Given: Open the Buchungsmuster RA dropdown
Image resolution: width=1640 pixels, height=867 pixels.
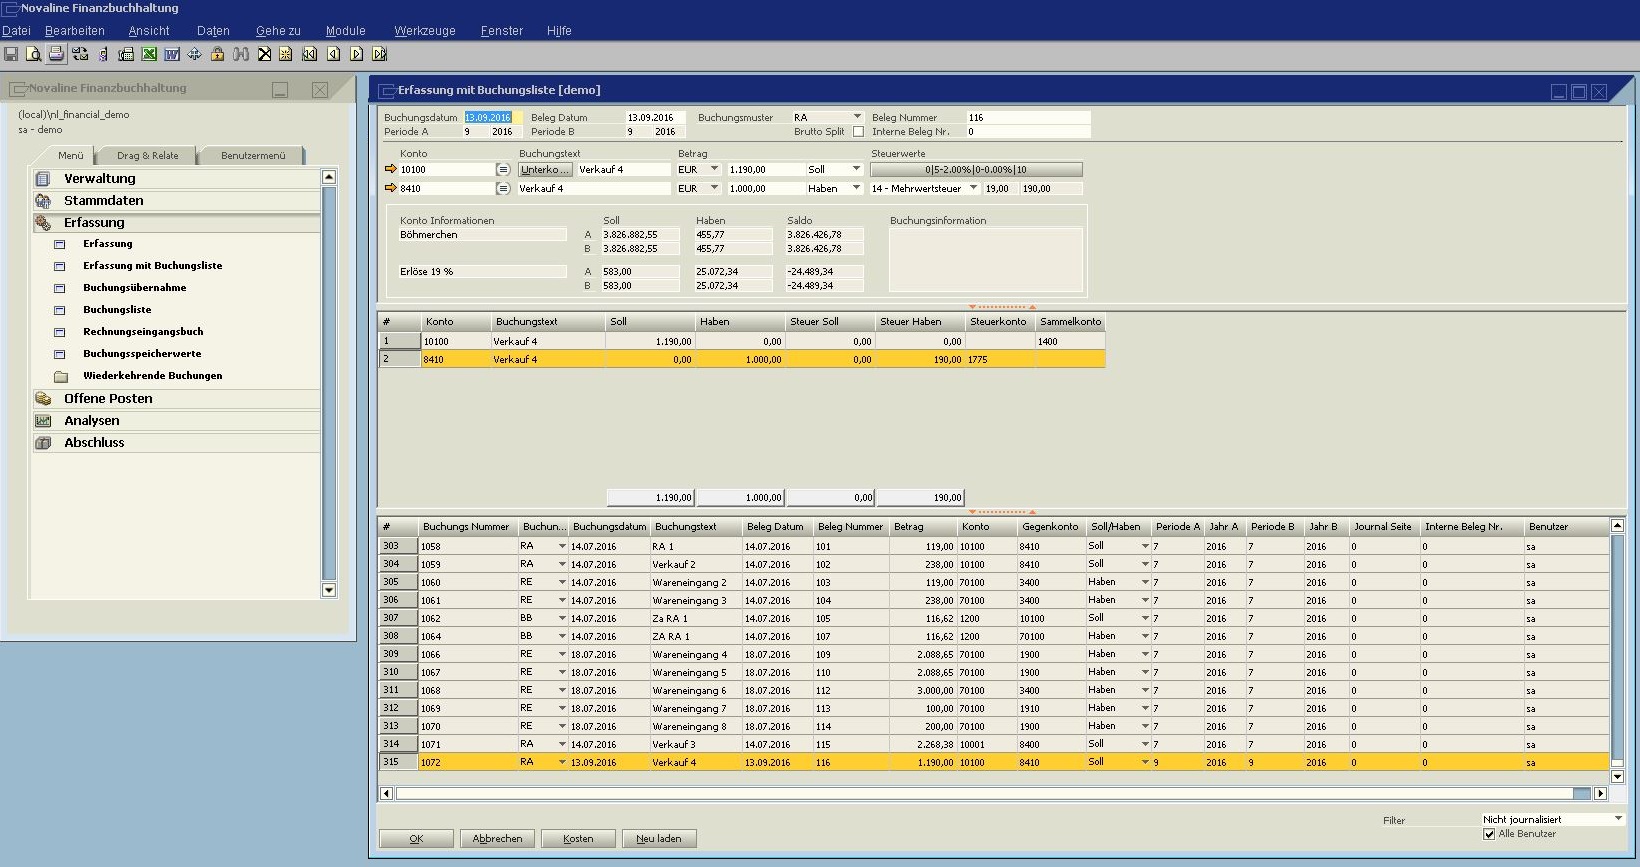Looking at the screenshot, I should coord(857,117).
